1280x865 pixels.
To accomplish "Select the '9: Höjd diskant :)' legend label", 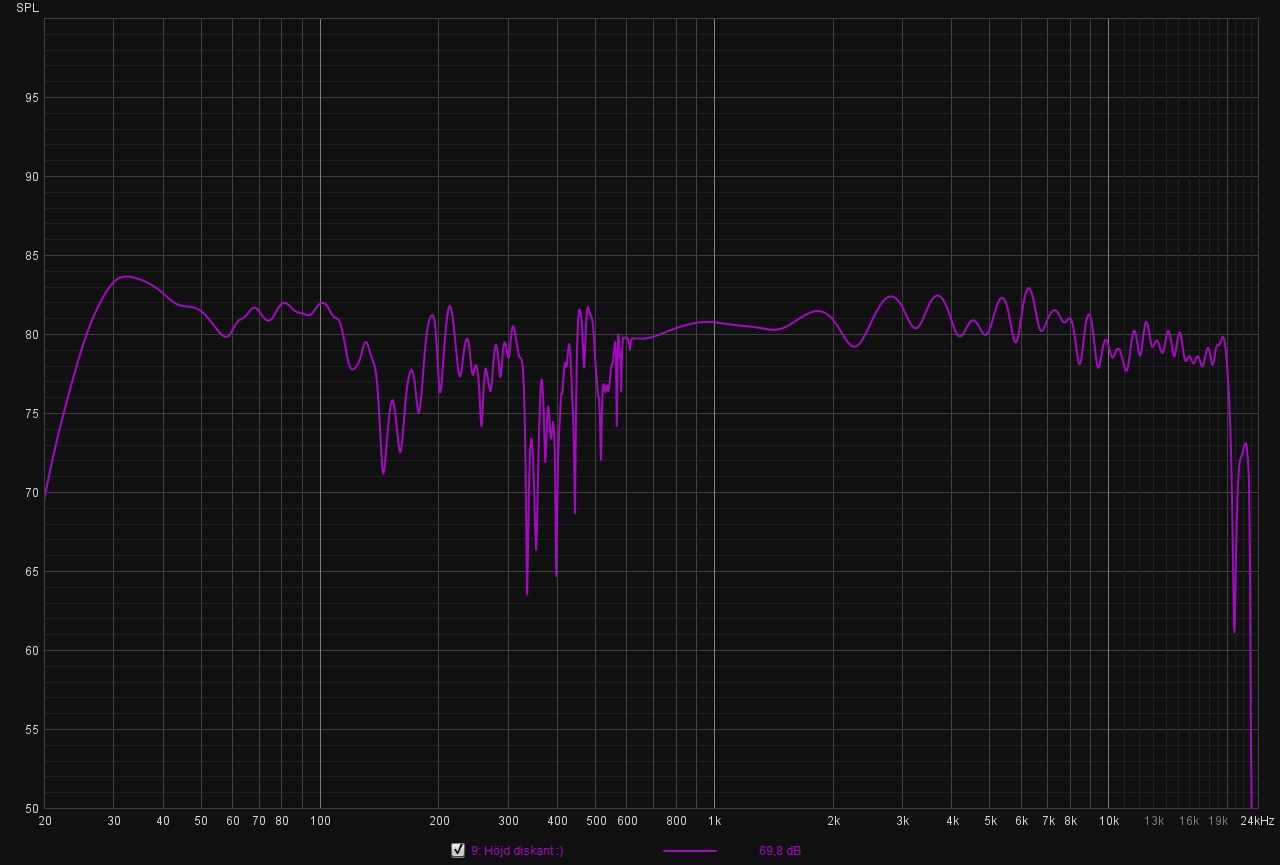I will click(517, 851).
